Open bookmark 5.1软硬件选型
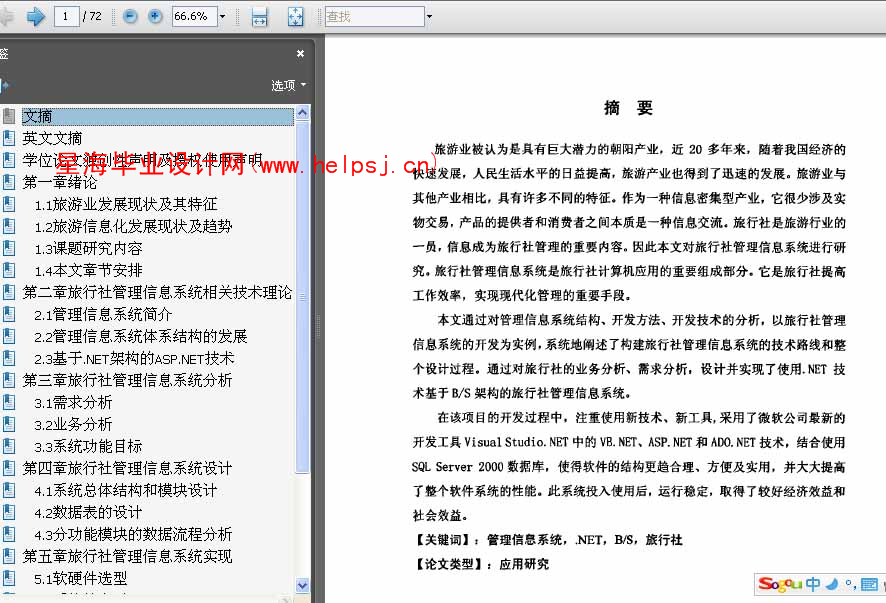The height and width of the screenshot is (603, 886). pyautogui.click(x=80, y=579)
